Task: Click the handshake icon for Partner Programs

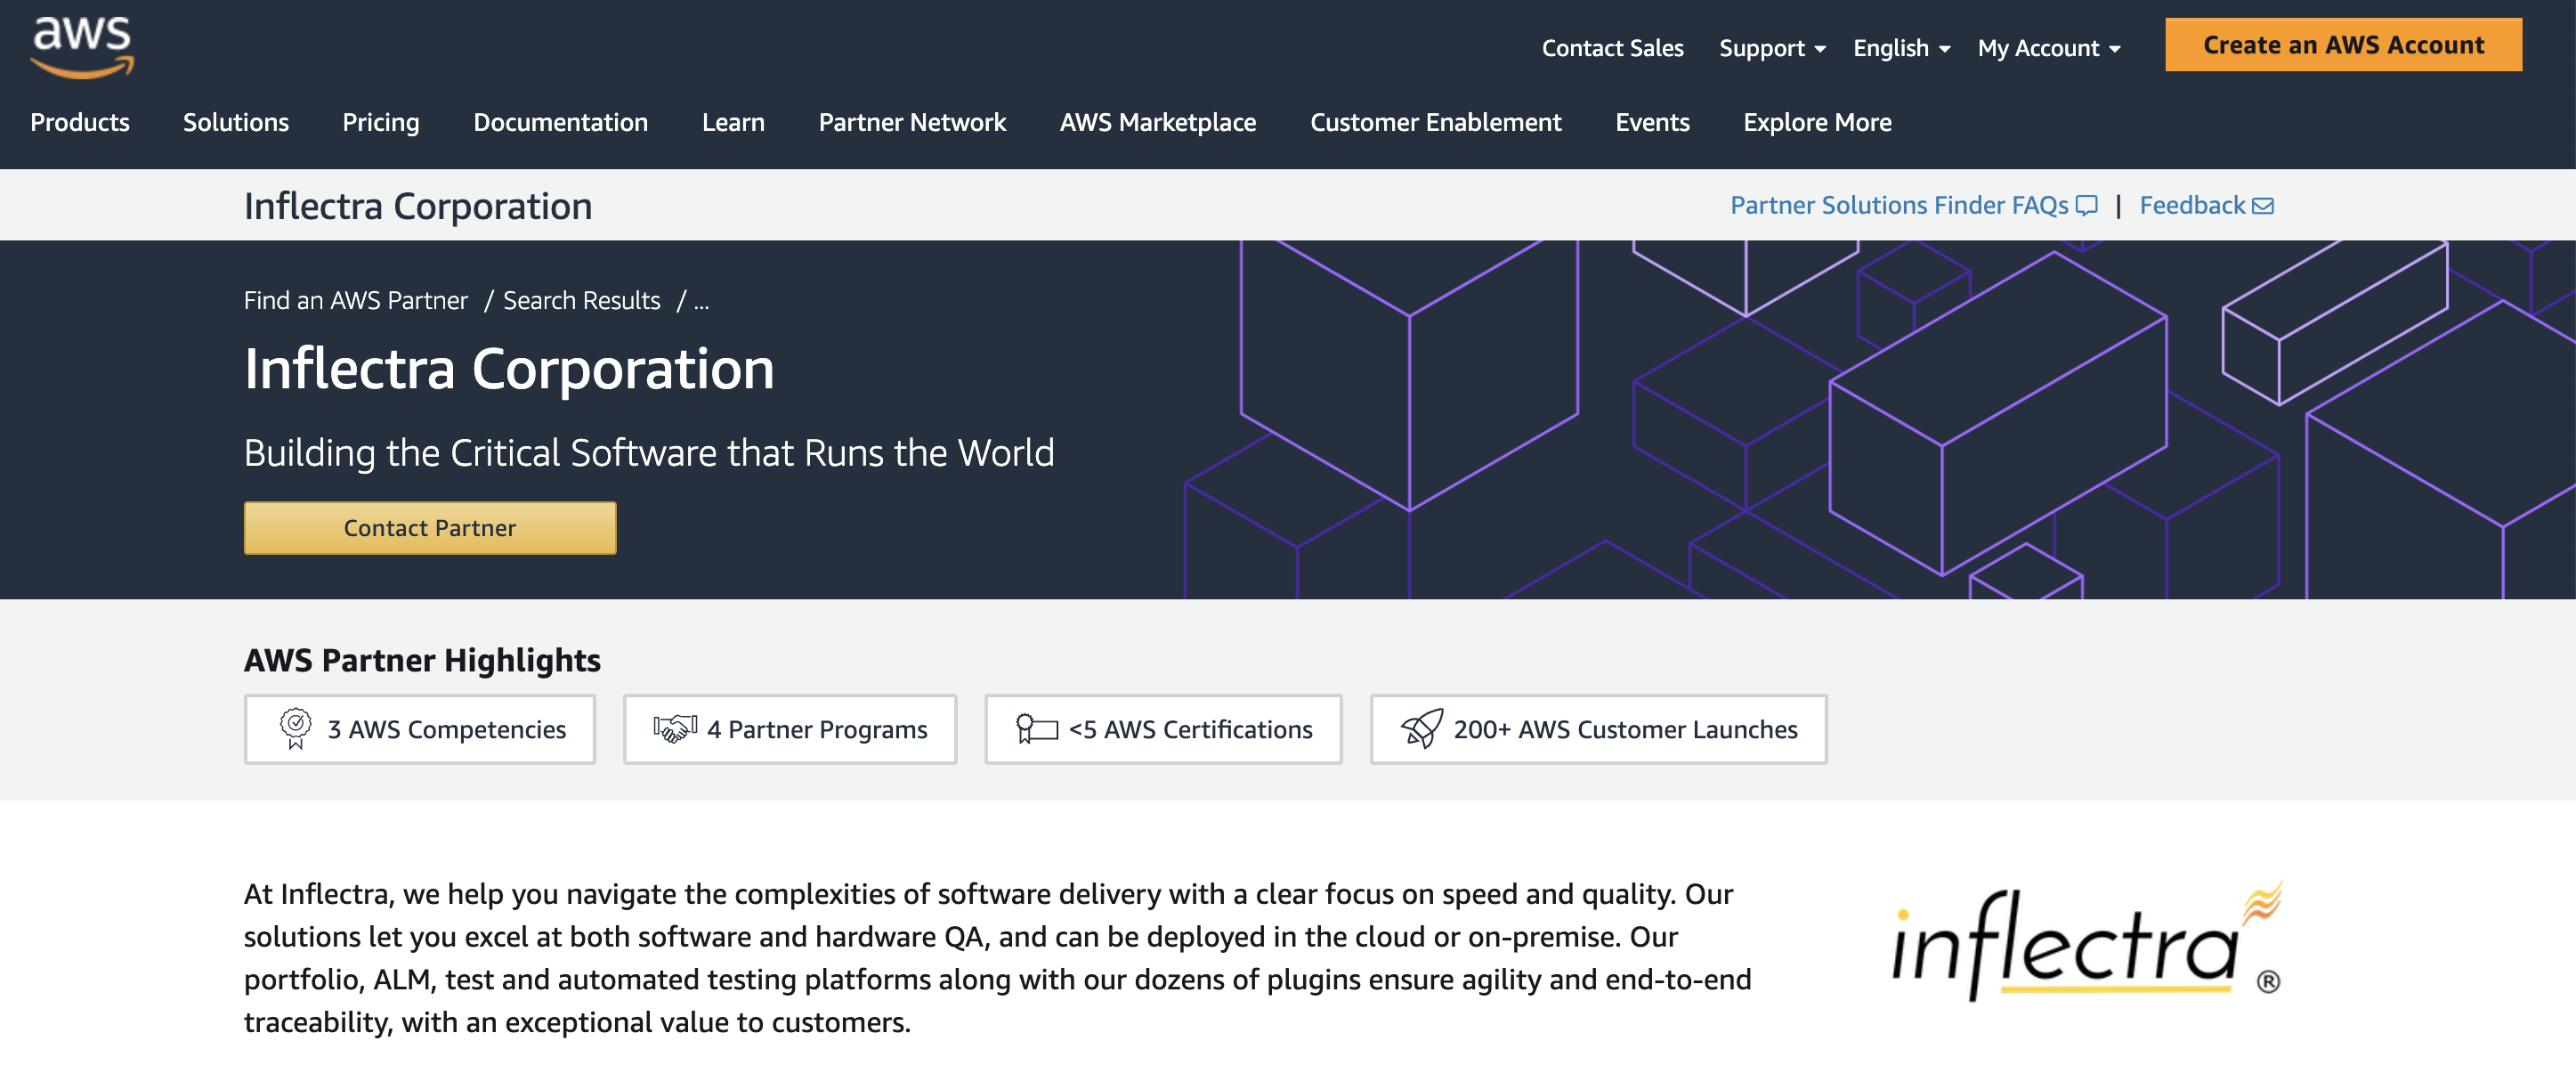Action: click(x=675, y=728)
